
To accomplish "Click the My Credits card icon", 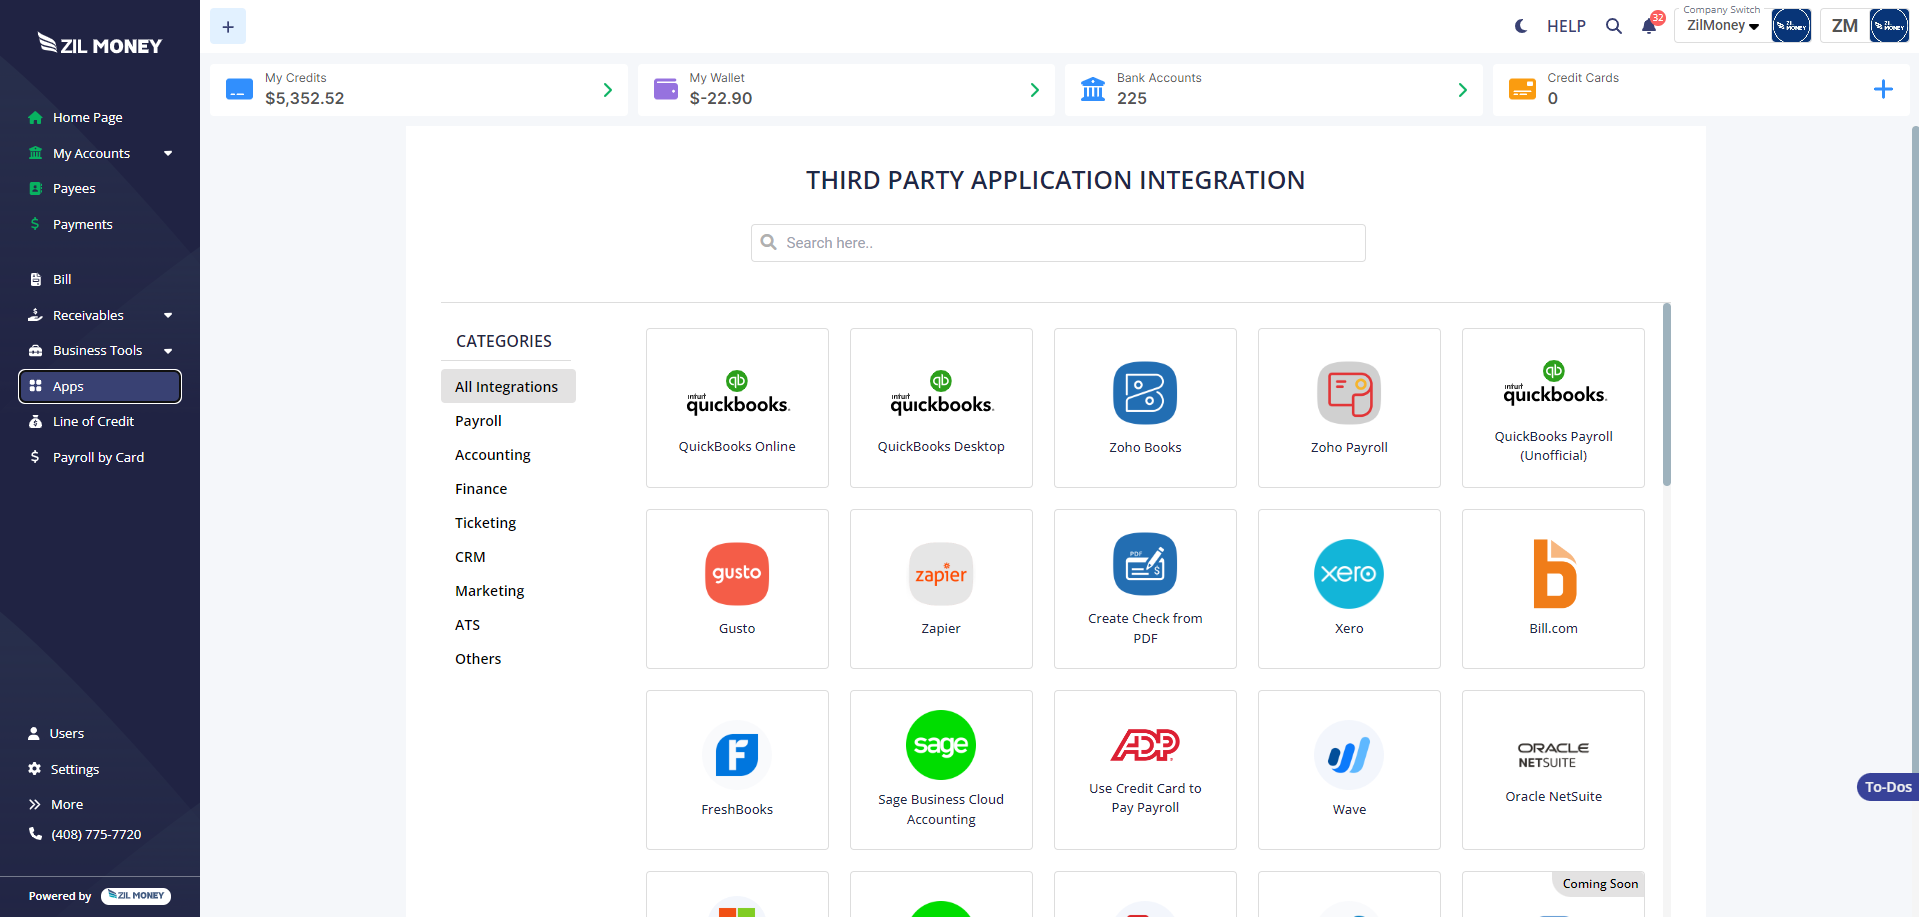I will [239, 89].
